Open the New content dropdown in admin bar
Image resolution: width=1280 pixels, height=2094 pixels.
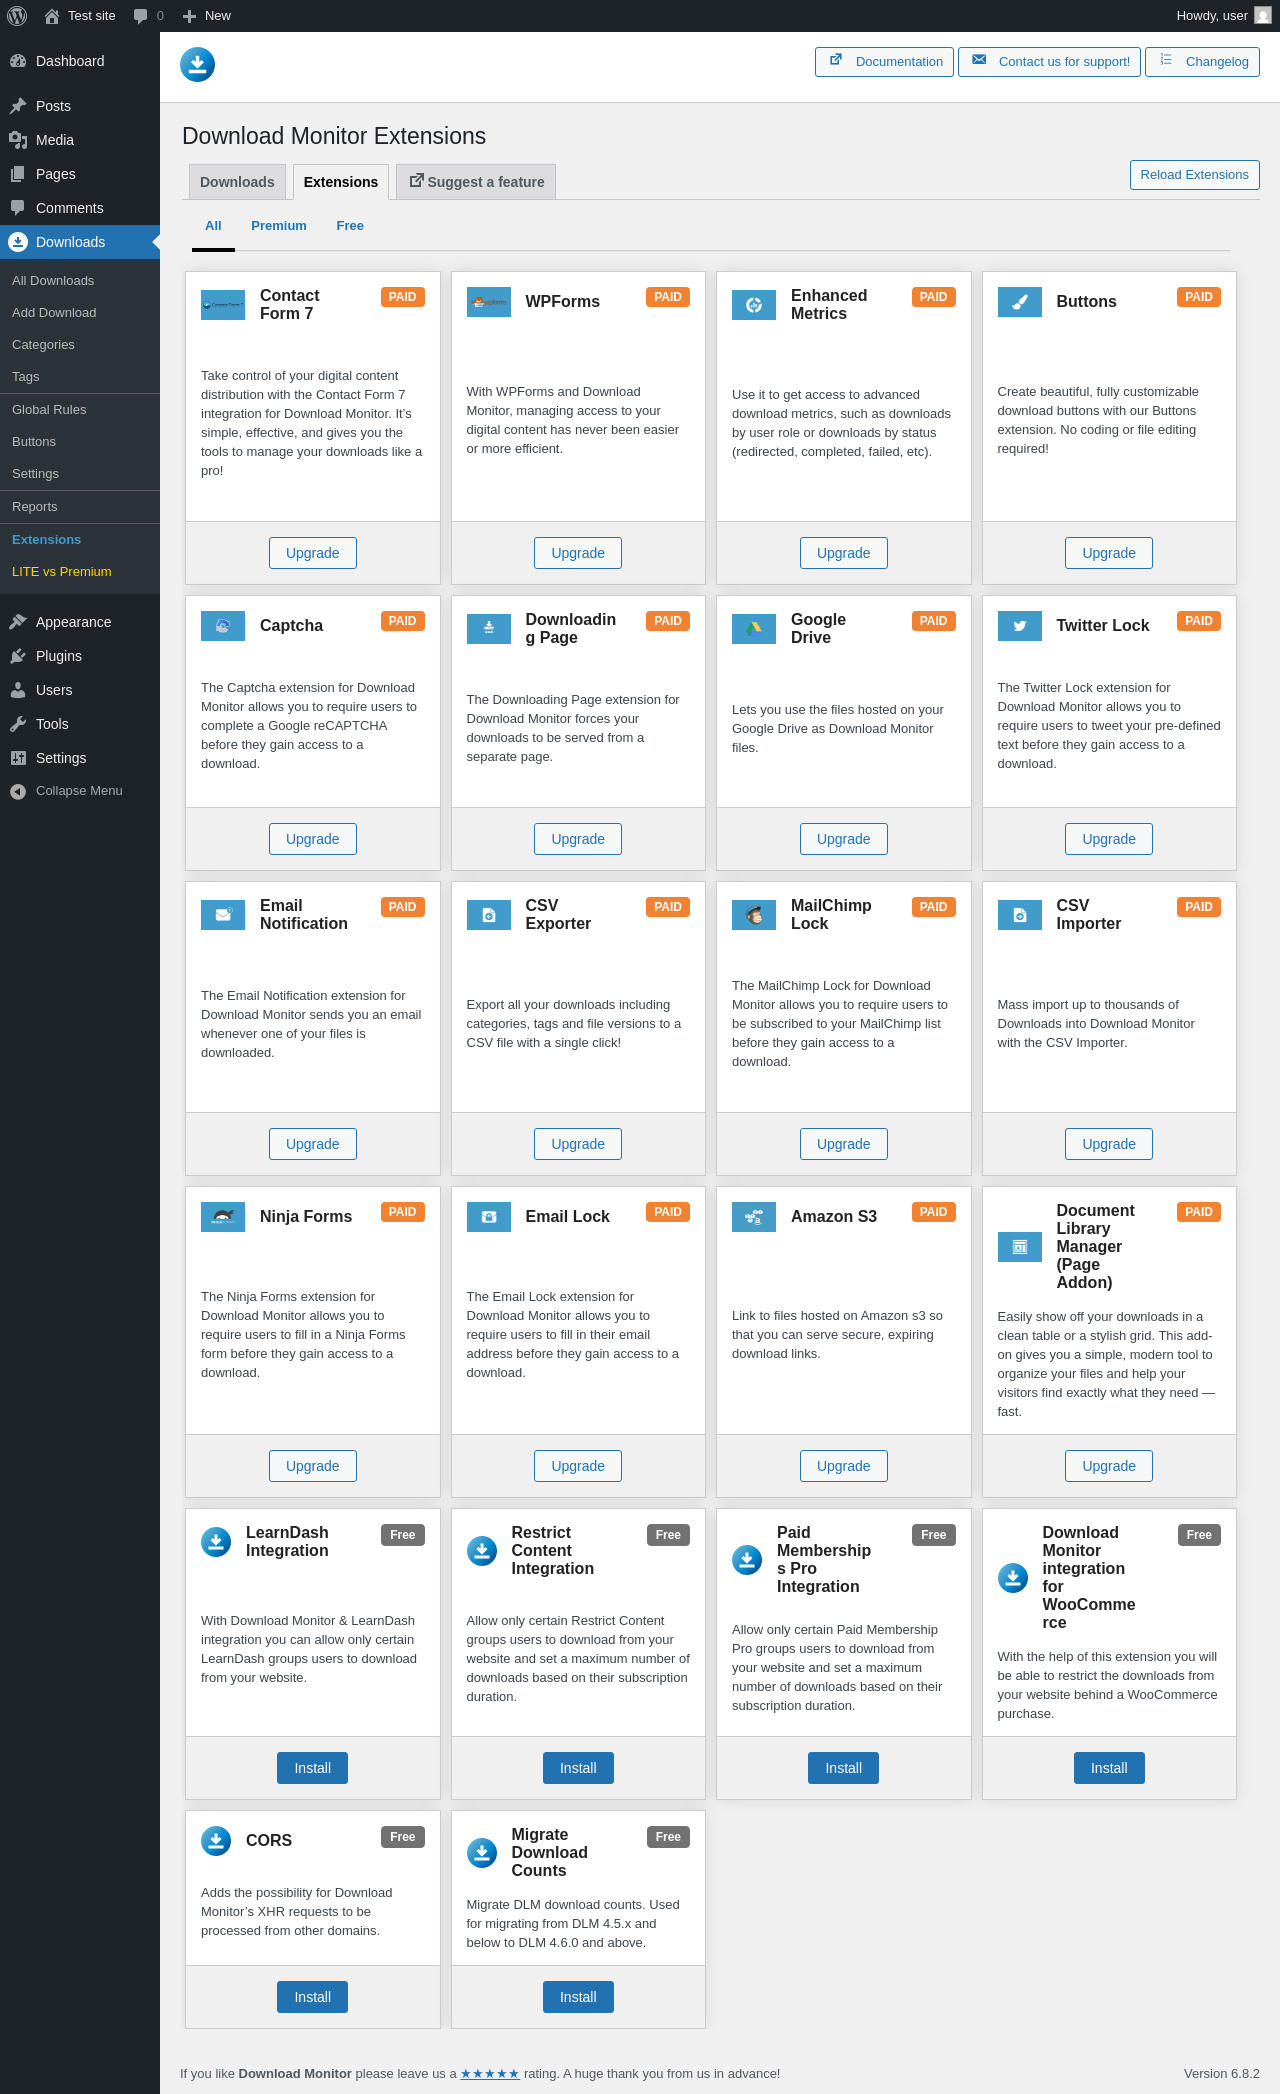coord(207,16)
